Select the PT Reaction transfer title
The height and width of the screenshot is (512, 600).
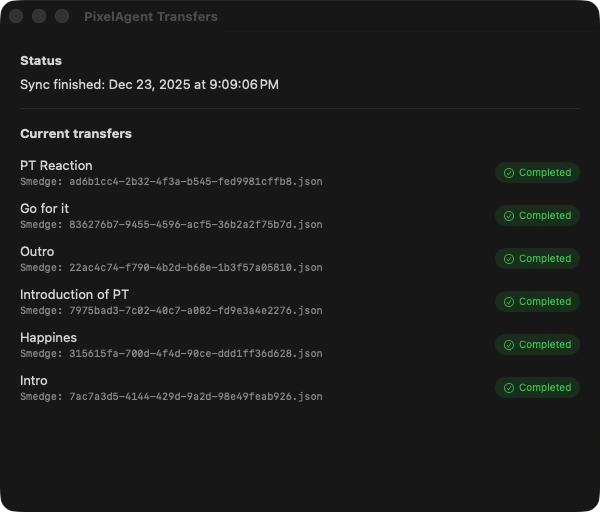(56, 165)
